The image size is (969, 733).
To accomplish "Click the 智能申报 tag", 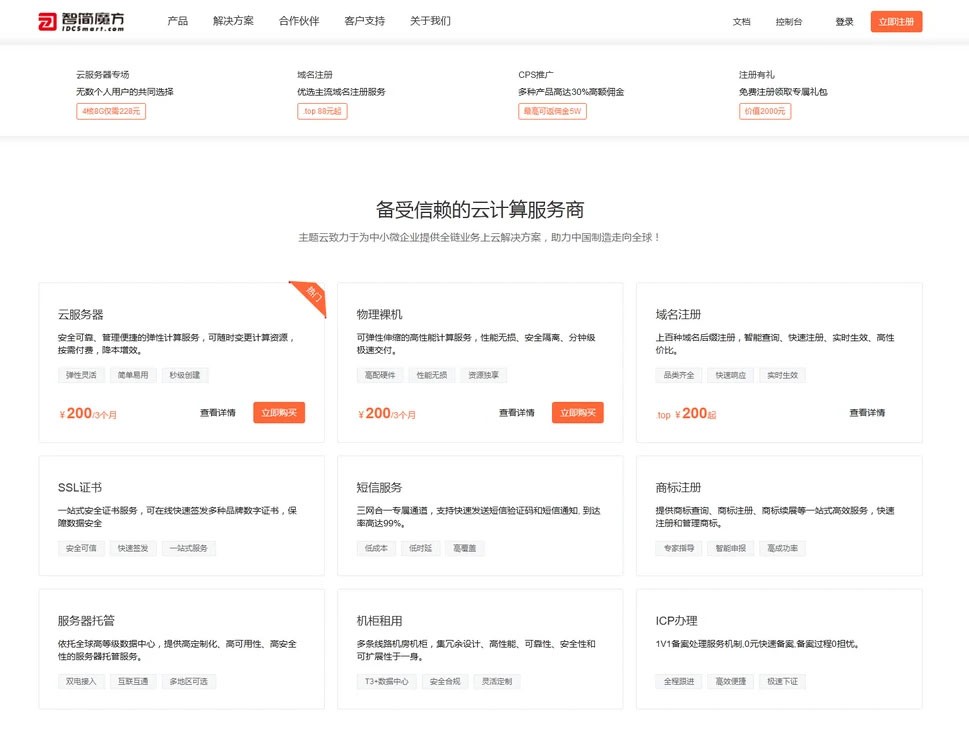I will (731, 548).
